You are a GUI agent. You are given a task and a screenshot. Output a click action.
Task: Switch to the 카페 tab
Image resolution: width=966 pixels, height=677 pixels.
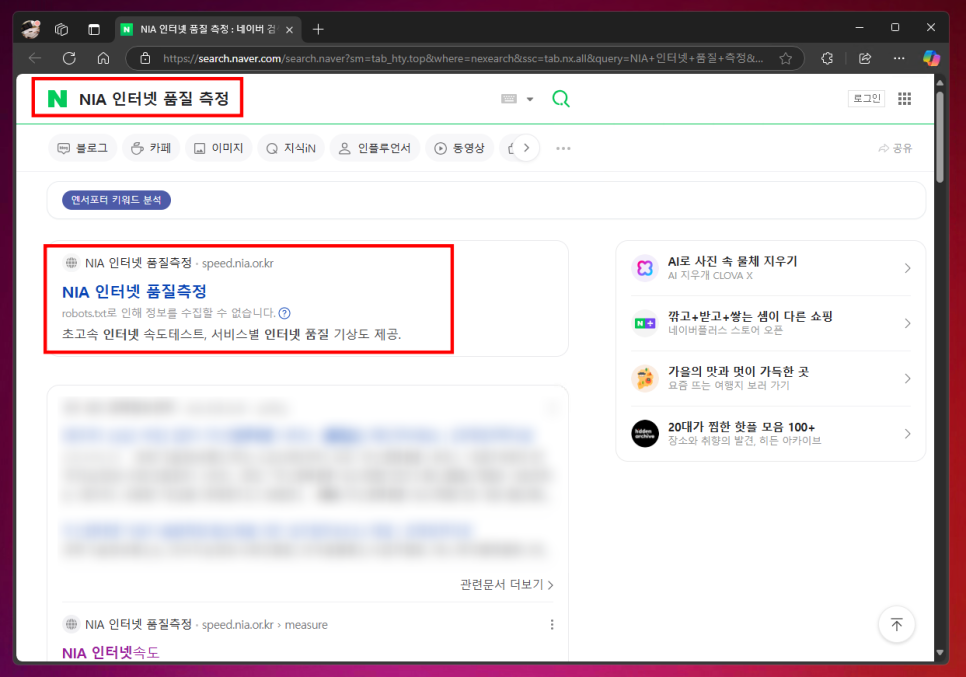tap(151, 148)
